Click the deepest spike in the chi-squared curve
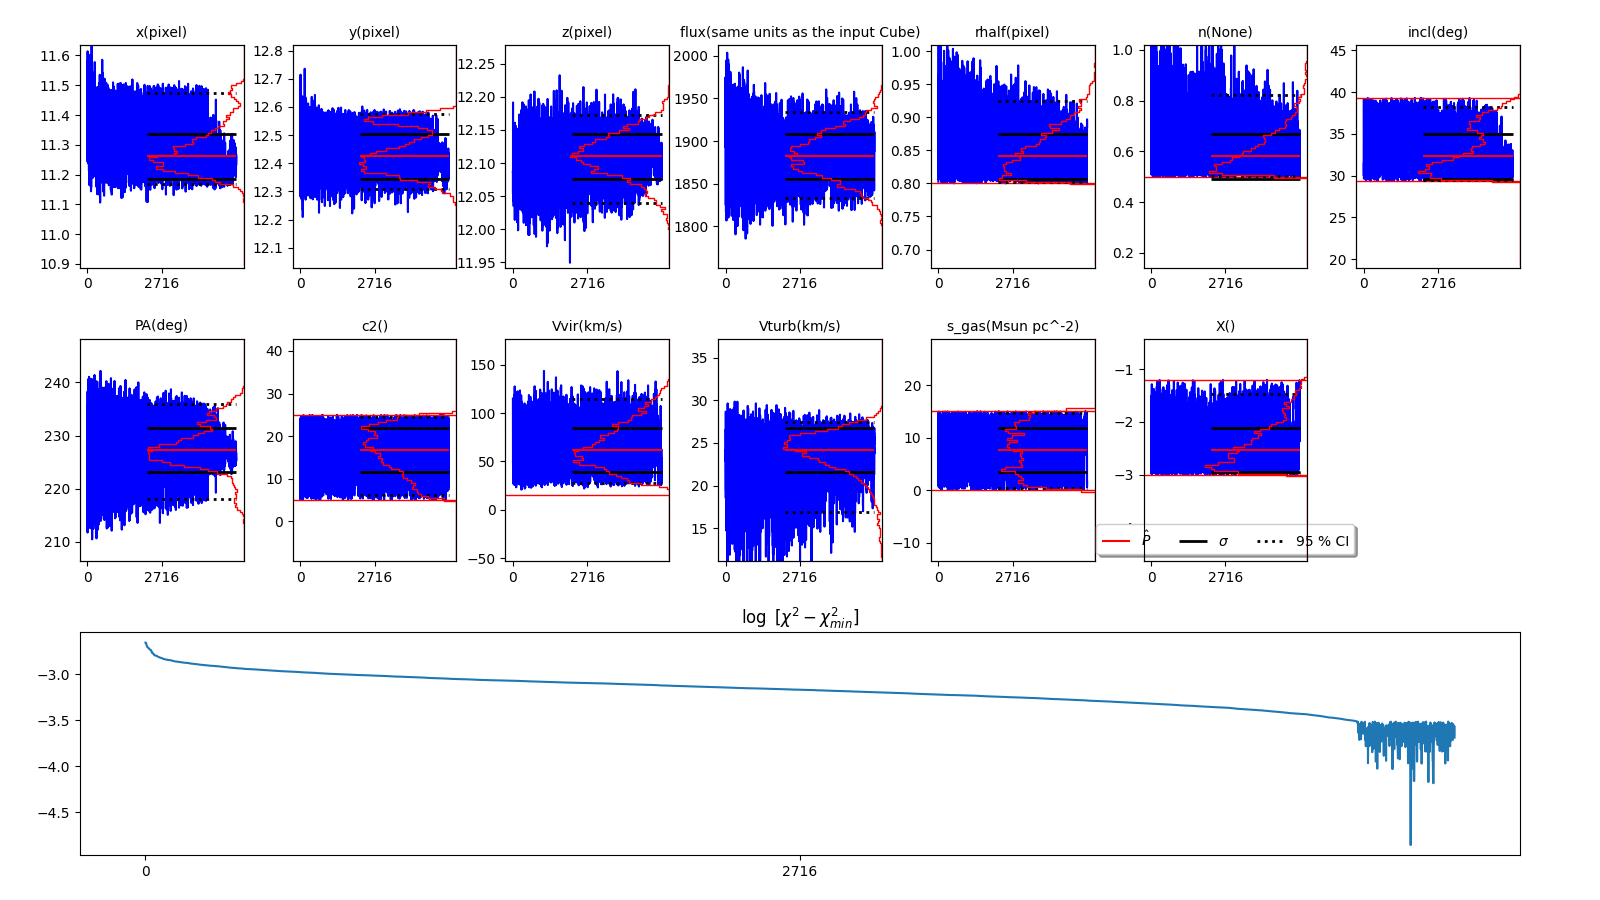The image size is (1600, 900). (1410, 843)
